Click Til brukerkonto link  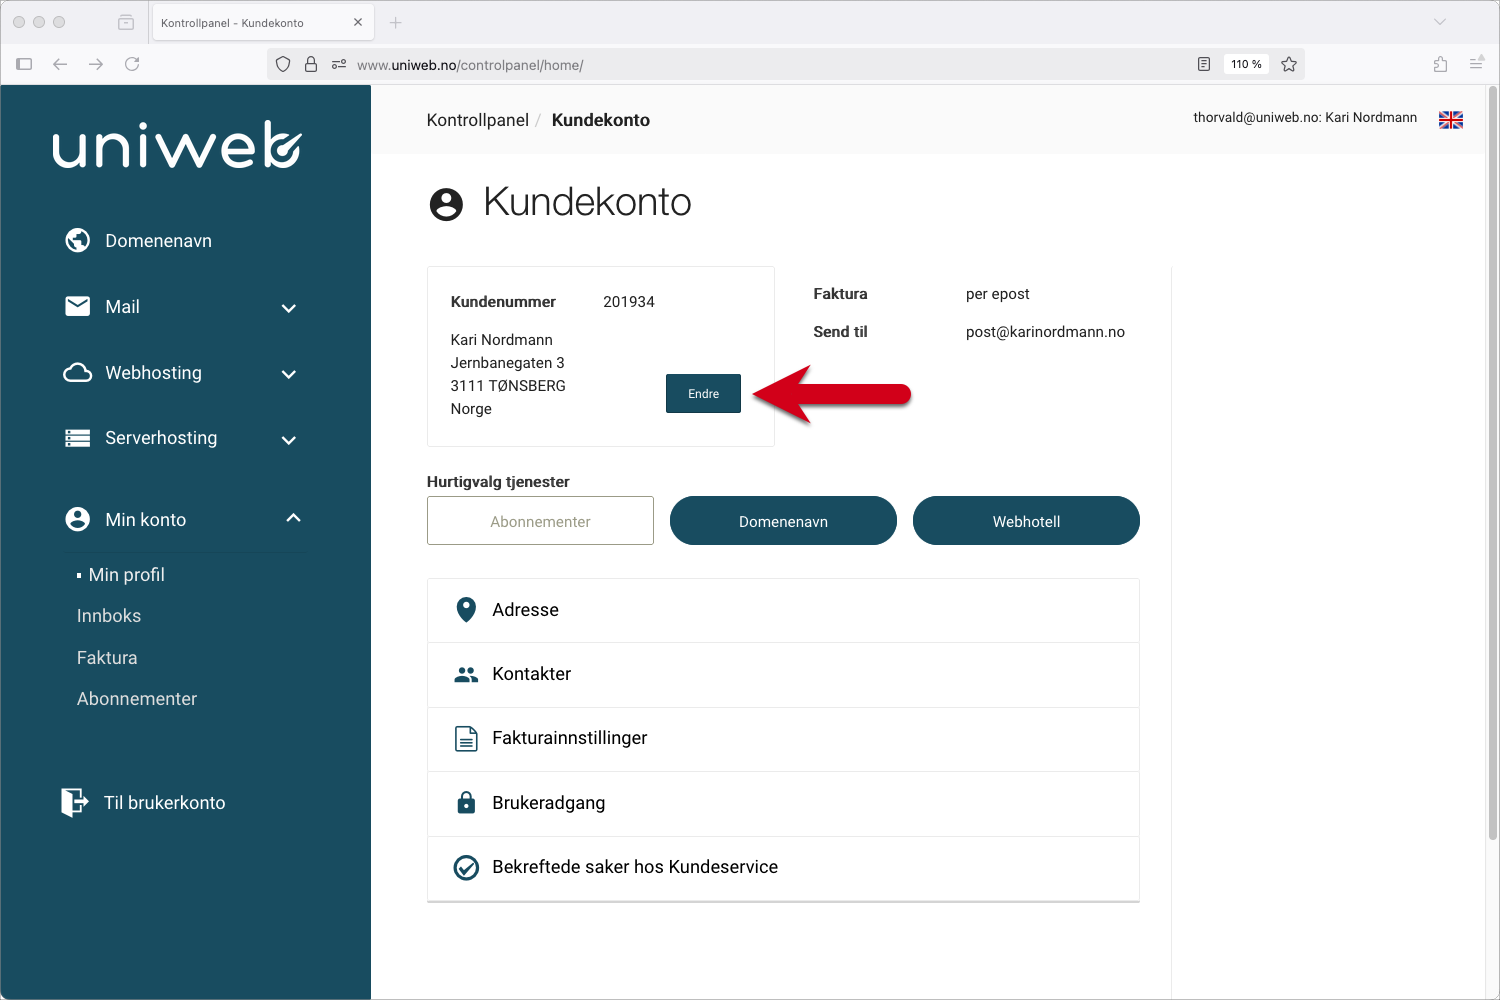point(164,803)
